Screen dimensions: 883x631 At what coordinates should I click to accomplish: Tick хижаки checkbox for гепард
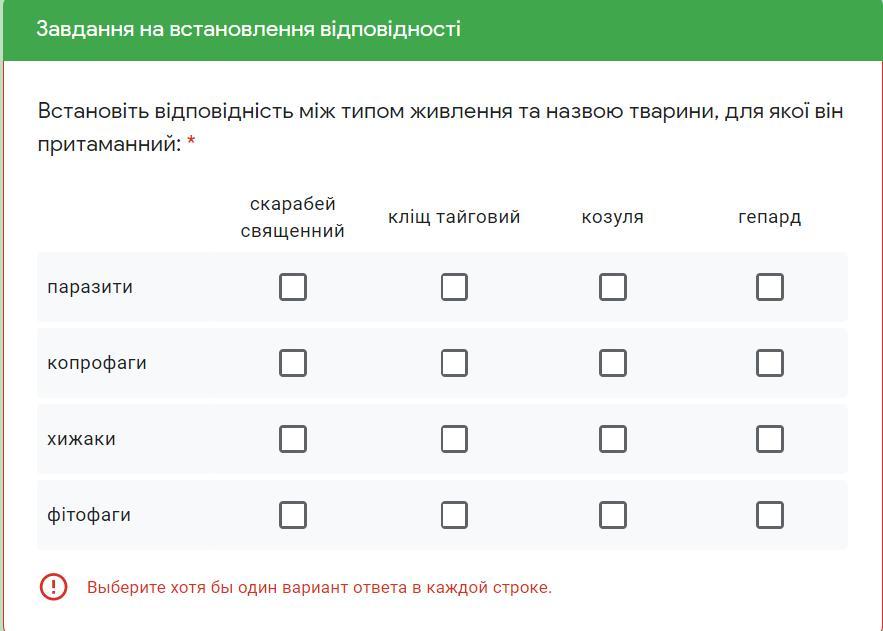[770, 439]
